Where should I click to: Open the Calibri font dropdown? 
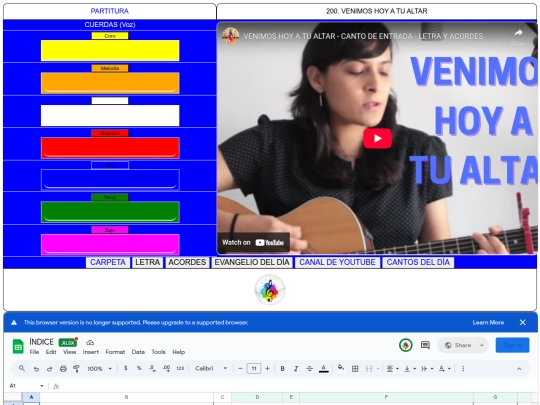[211, 368]
